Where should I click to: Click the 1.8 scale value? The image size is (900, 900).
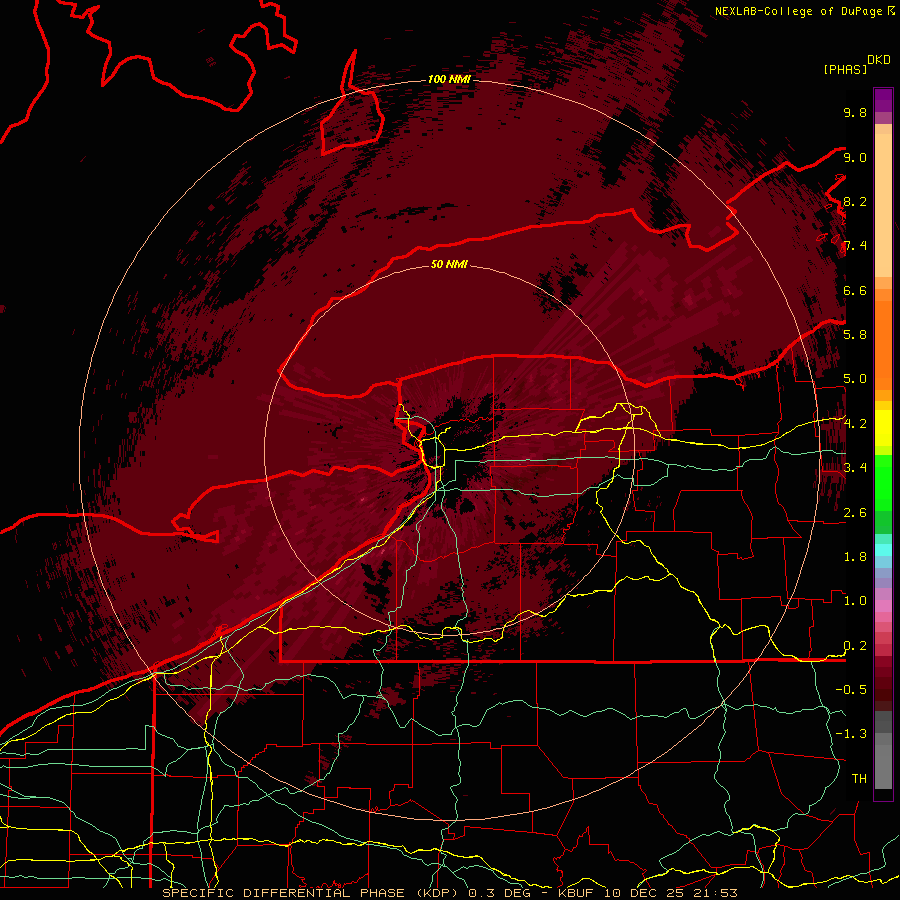tap(855, 557)
